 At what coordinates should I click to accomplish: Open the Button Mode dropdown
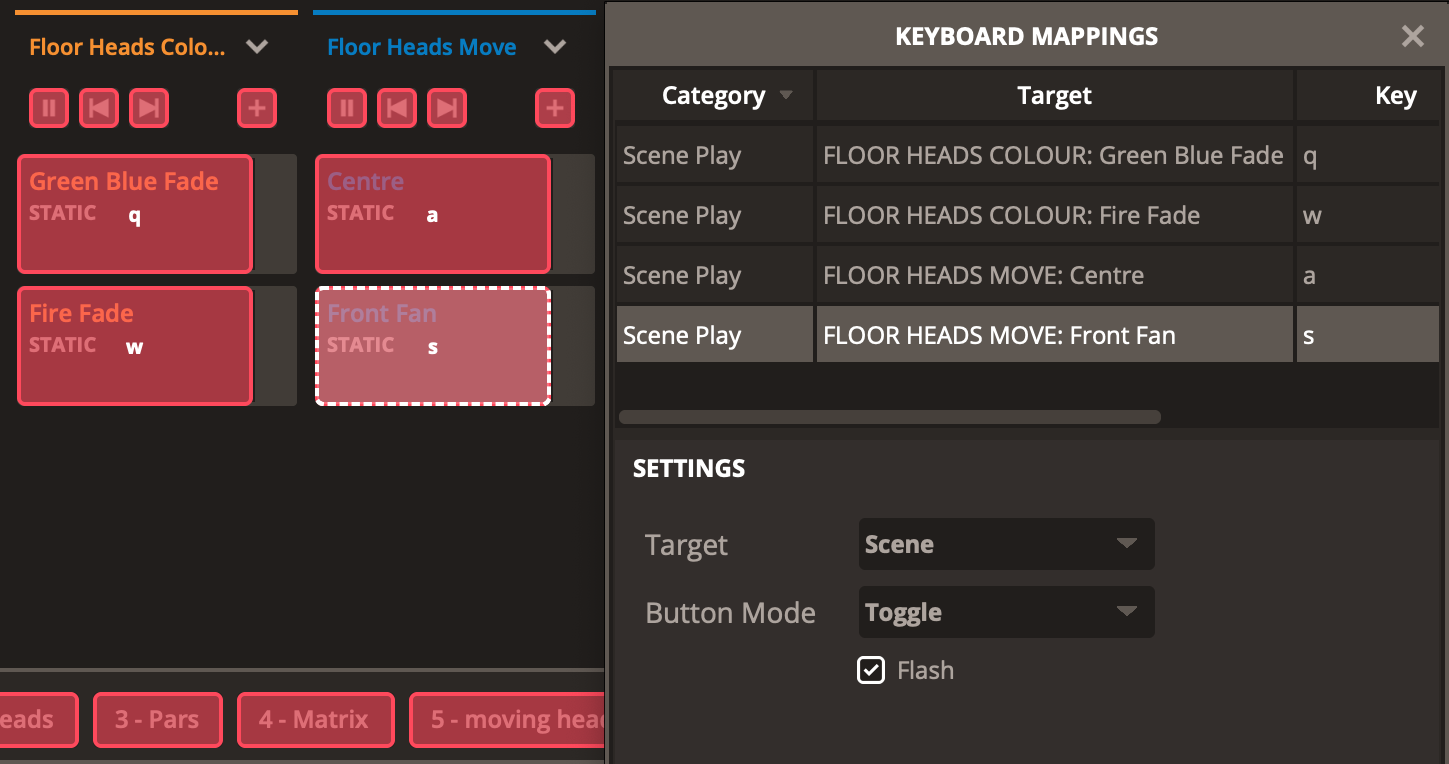tap(1006, 612)
